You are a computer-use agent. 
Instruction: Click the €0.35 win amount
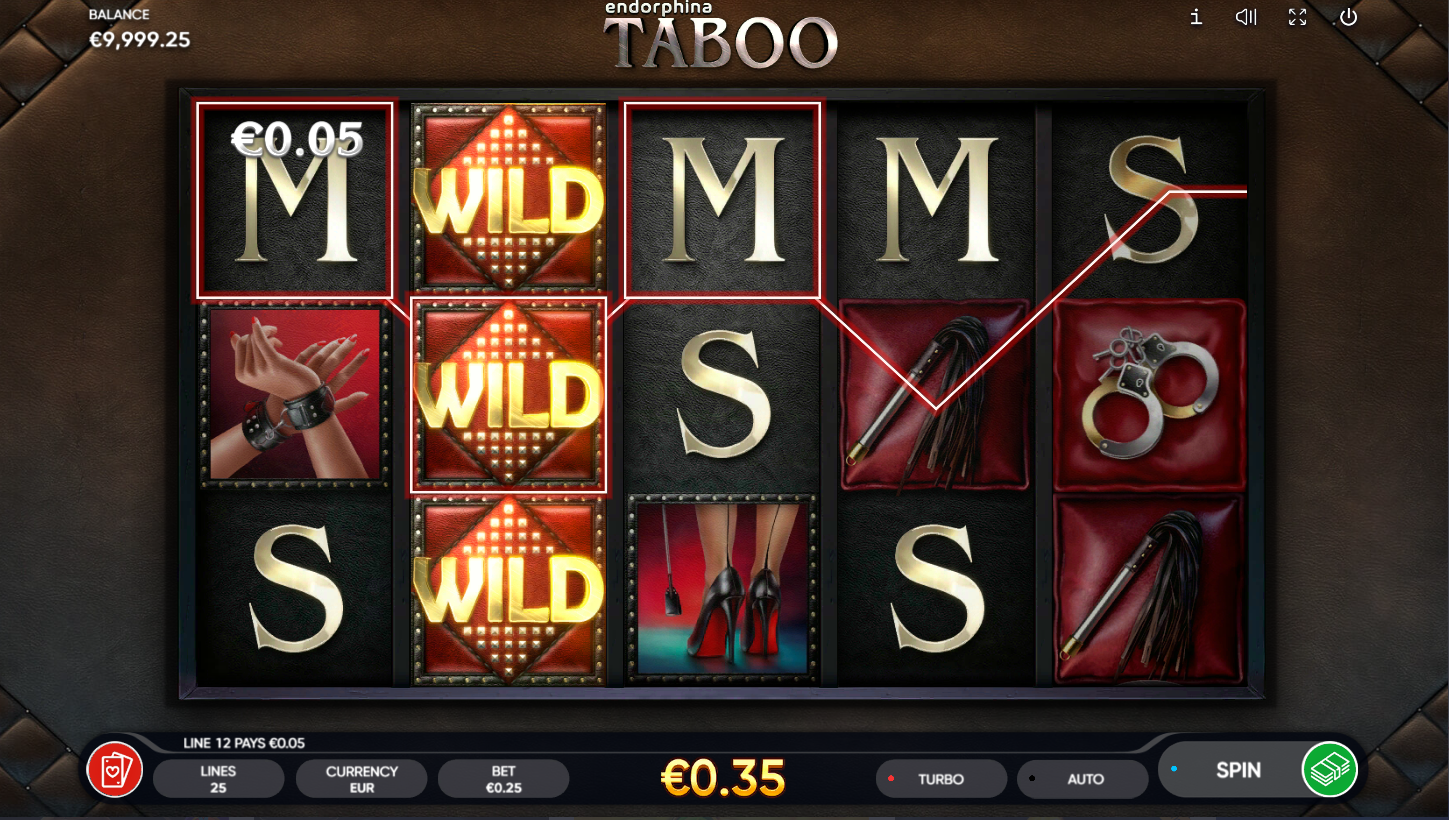click(x=724, y=778)
